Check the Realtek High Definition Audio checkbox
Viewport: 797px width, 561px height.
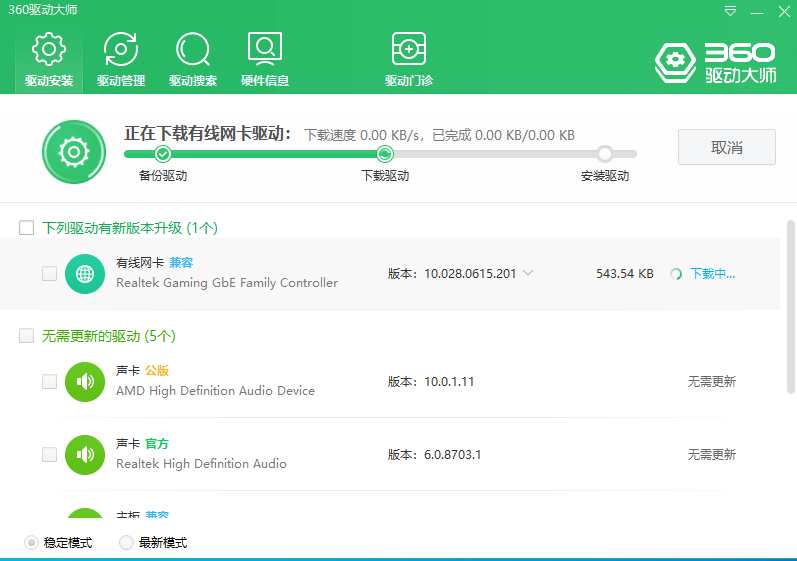click(49, 454)
